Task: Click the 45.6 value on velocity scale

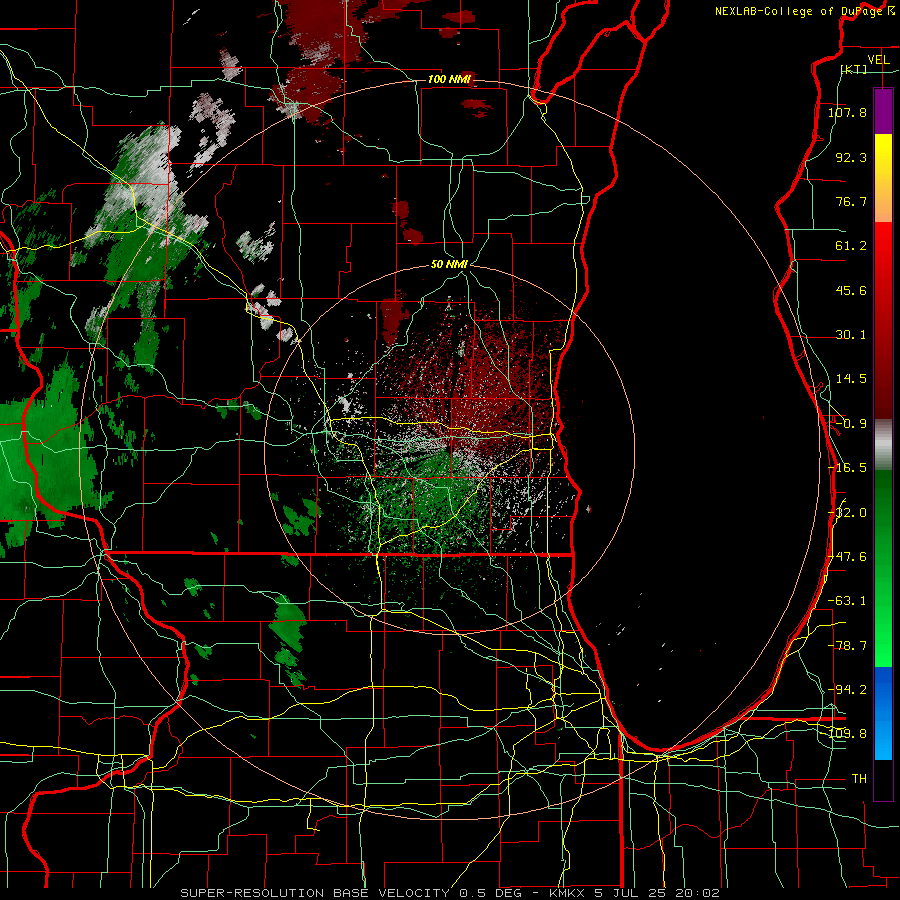Action: [x=851, y=290]
